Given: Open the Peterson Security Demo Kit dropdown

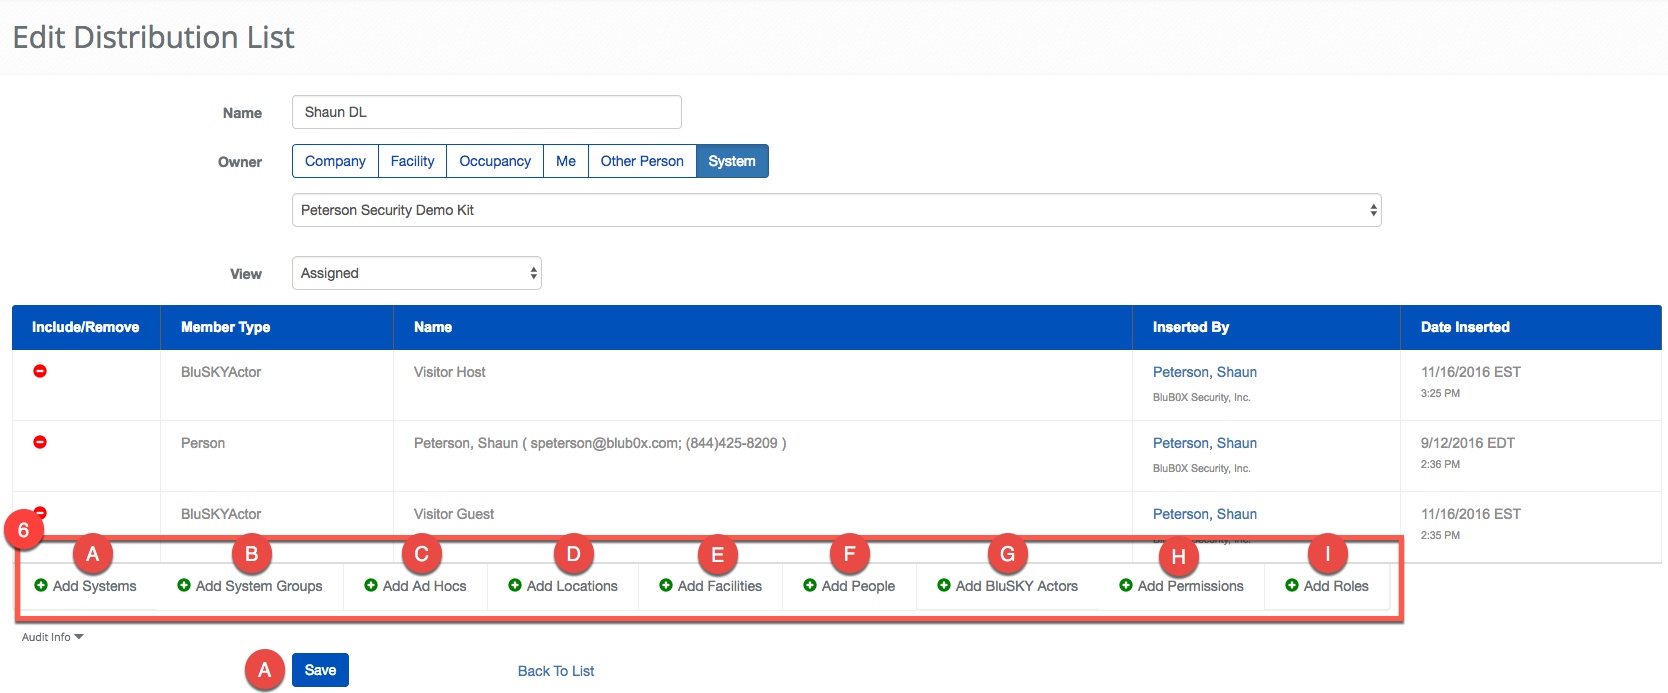Looking at the screenshot, I should point(836,210).
